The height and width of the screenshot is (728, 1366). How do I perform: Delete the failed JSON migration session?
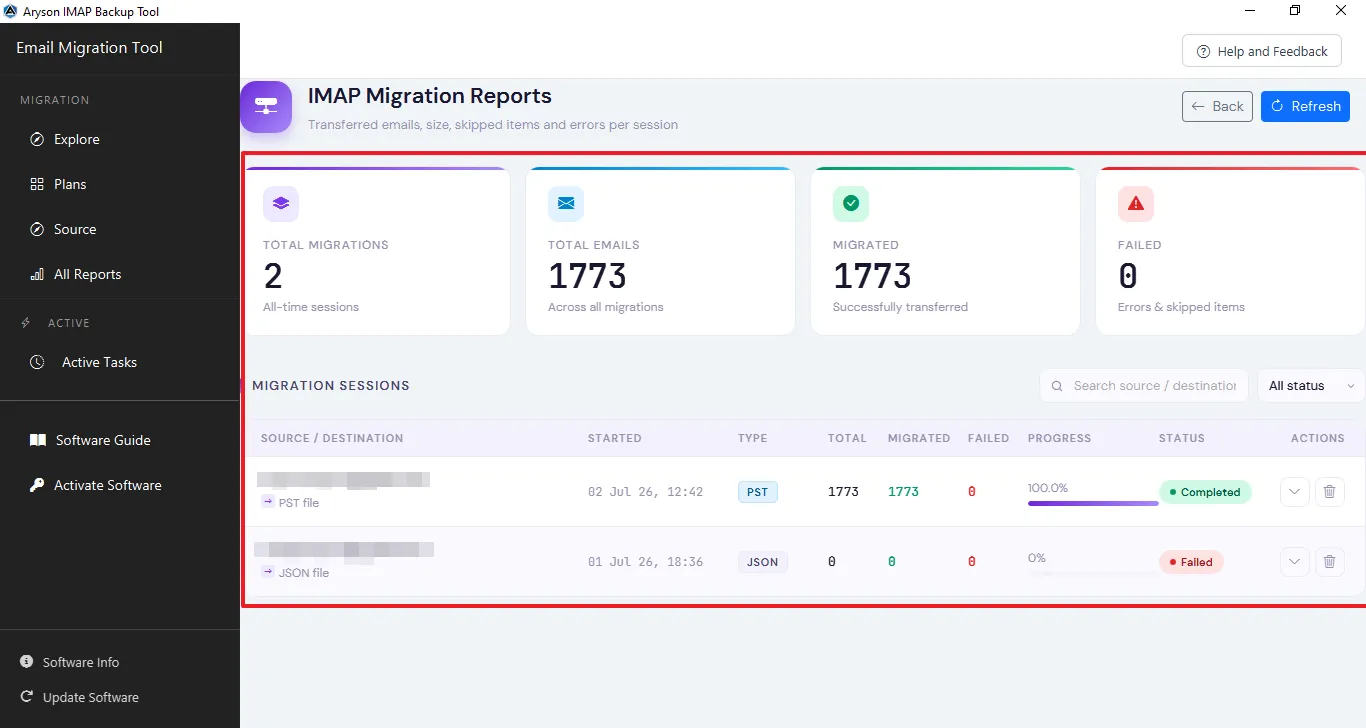[1329, 562]
